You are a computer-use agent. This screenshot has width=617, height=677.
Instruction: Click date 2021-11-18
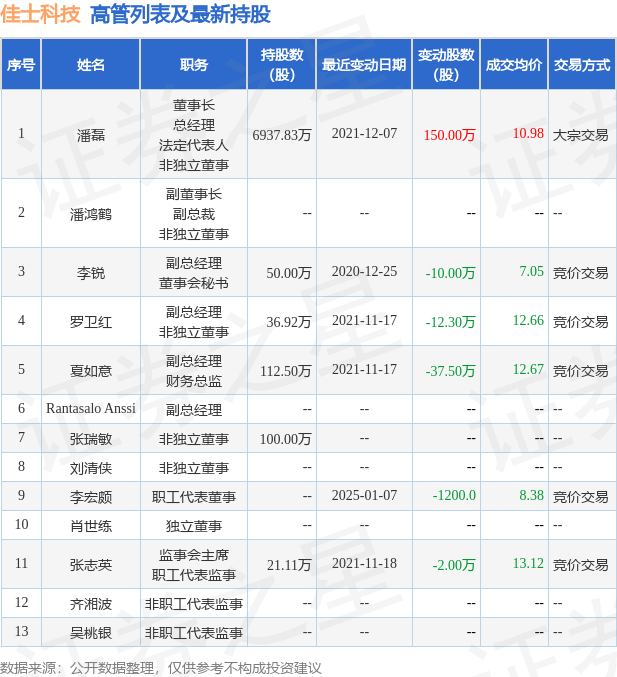coord(364,563)
